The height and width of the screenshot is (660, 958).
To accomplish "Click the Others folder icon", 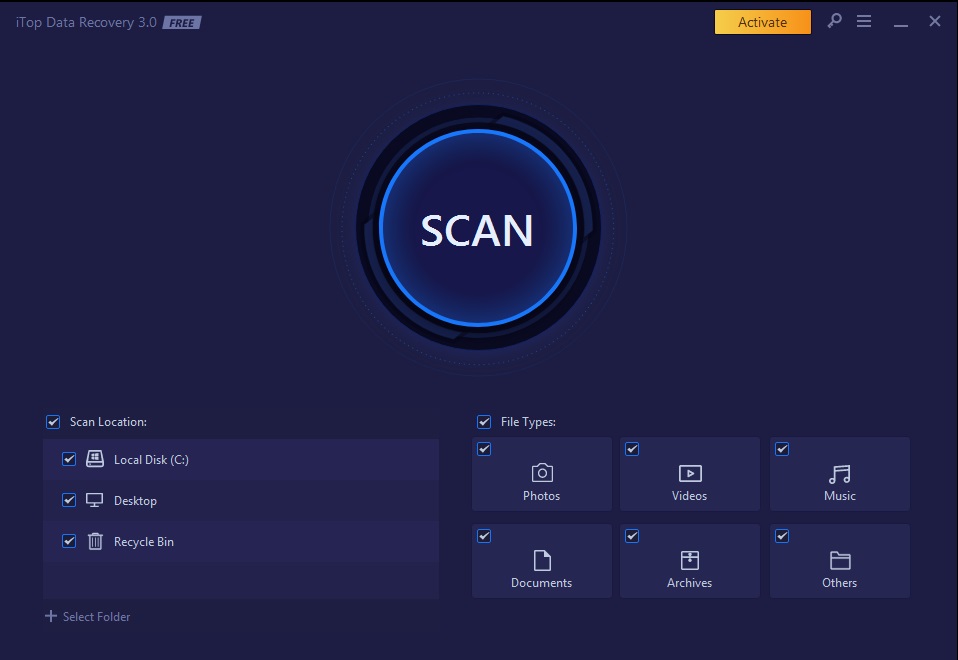I will coord(840,560).
